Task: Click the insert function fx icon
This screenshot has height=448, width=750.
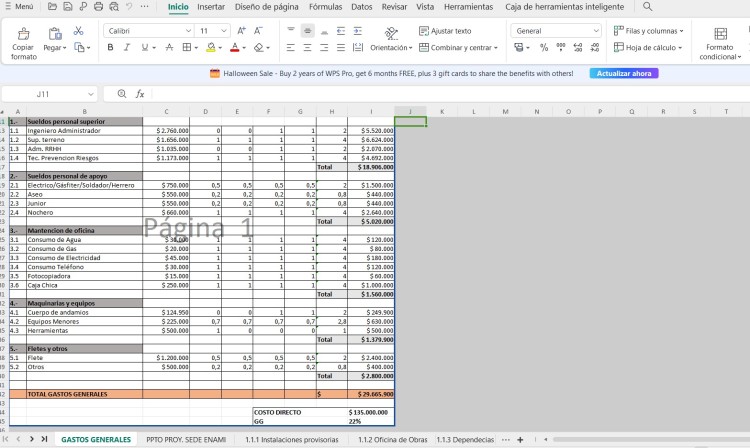Action: tap(140, 94)
